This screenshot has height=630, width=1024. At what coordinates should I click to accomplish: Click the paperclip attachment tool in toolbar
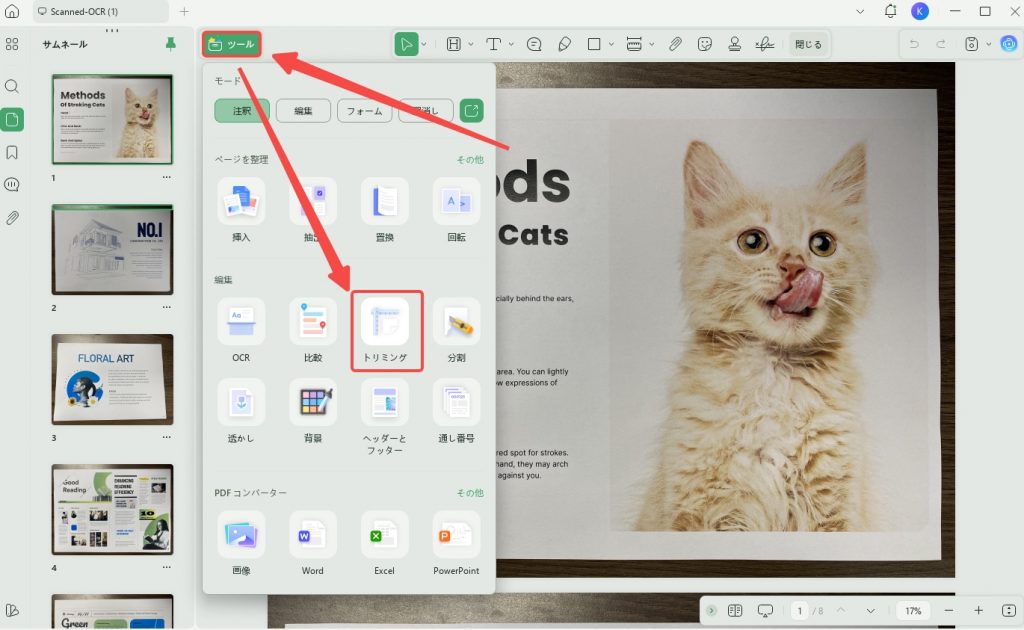675,44
